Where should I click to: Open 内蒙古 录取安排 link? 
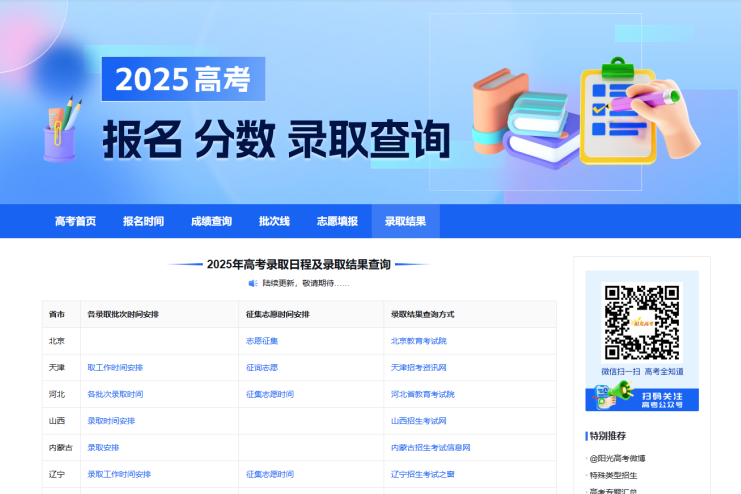click(x=103, y=447)
